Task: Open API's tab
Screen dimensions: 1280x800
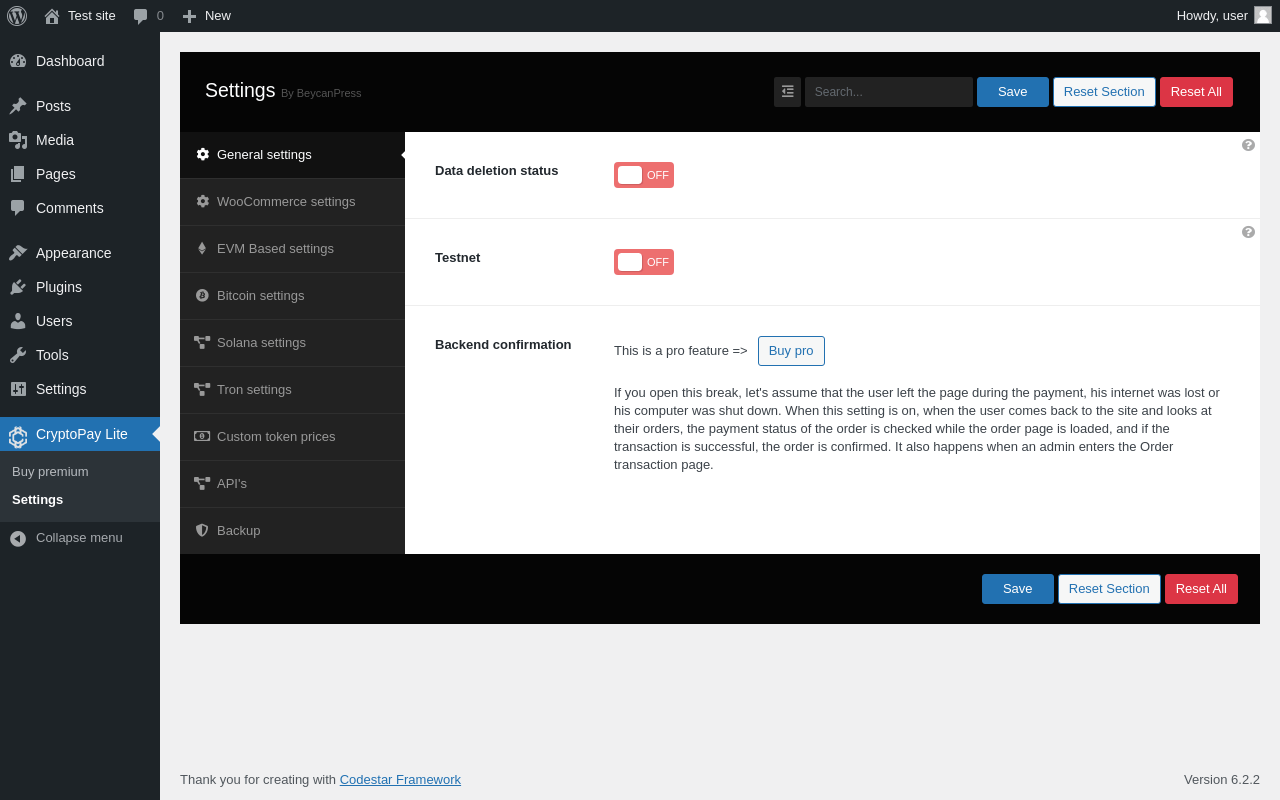Action: click(x=292, y=484)
